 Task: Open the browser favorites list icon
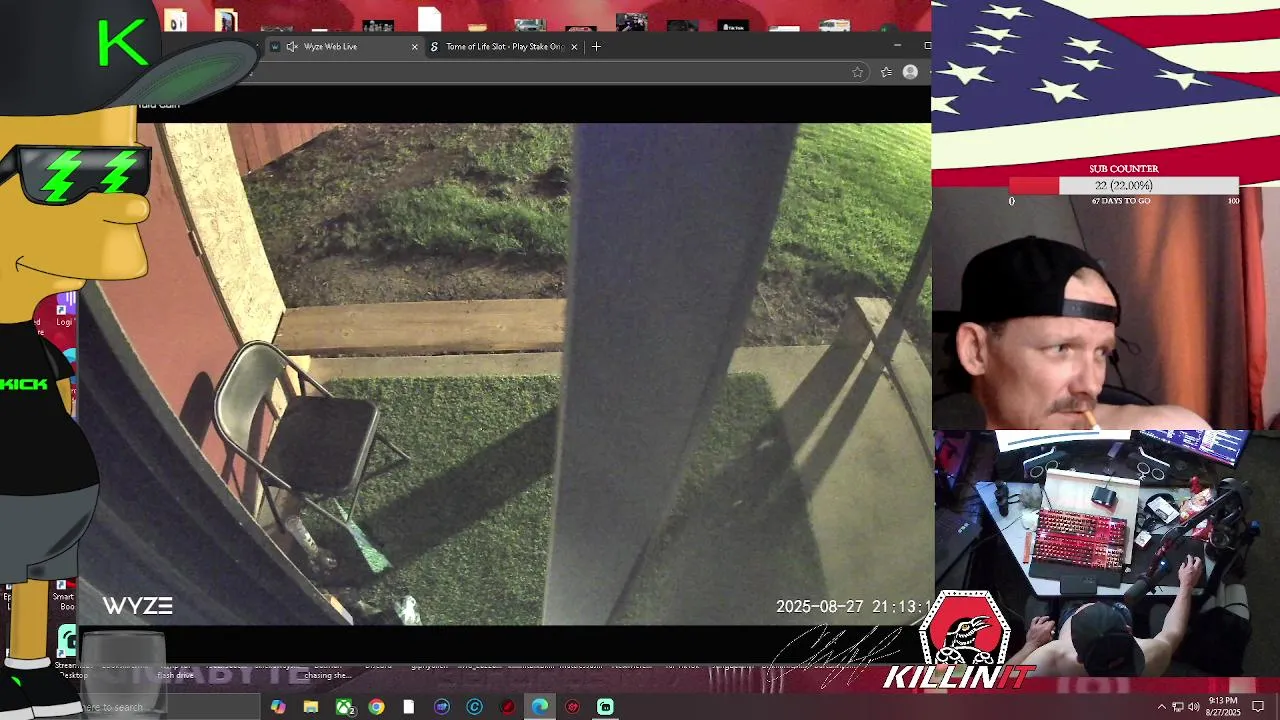pos(886,72)
